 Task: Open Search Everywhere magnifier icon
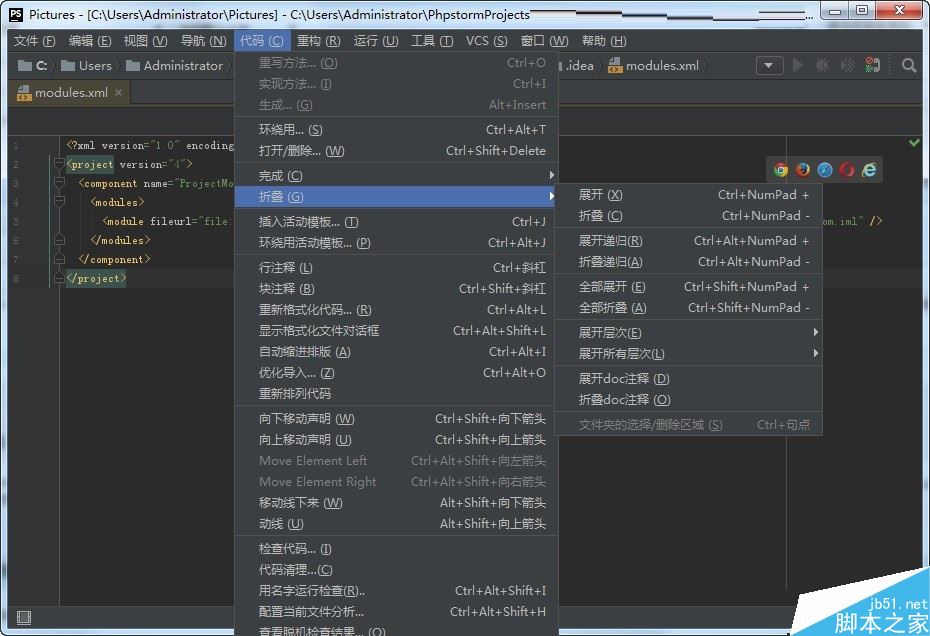(909, 65)
